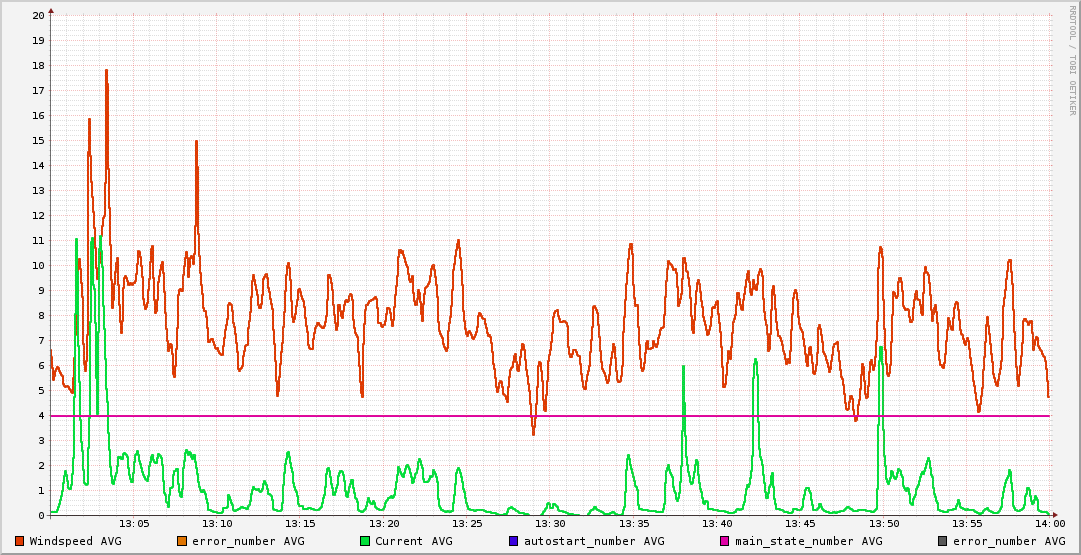Select the 'autostart_number AVG' legend label
The image size is (1081, 555).
coord(594,541)
